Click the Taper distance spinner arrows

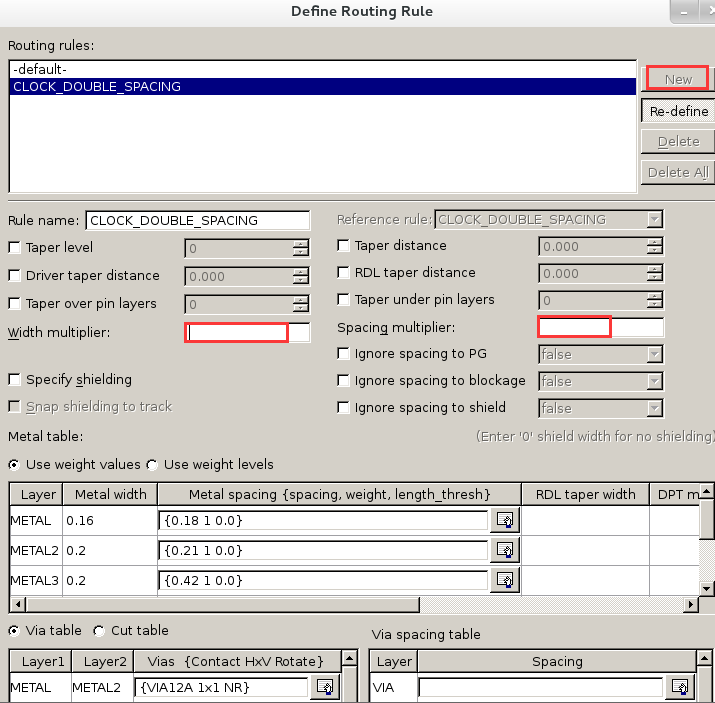coord(654,246)
